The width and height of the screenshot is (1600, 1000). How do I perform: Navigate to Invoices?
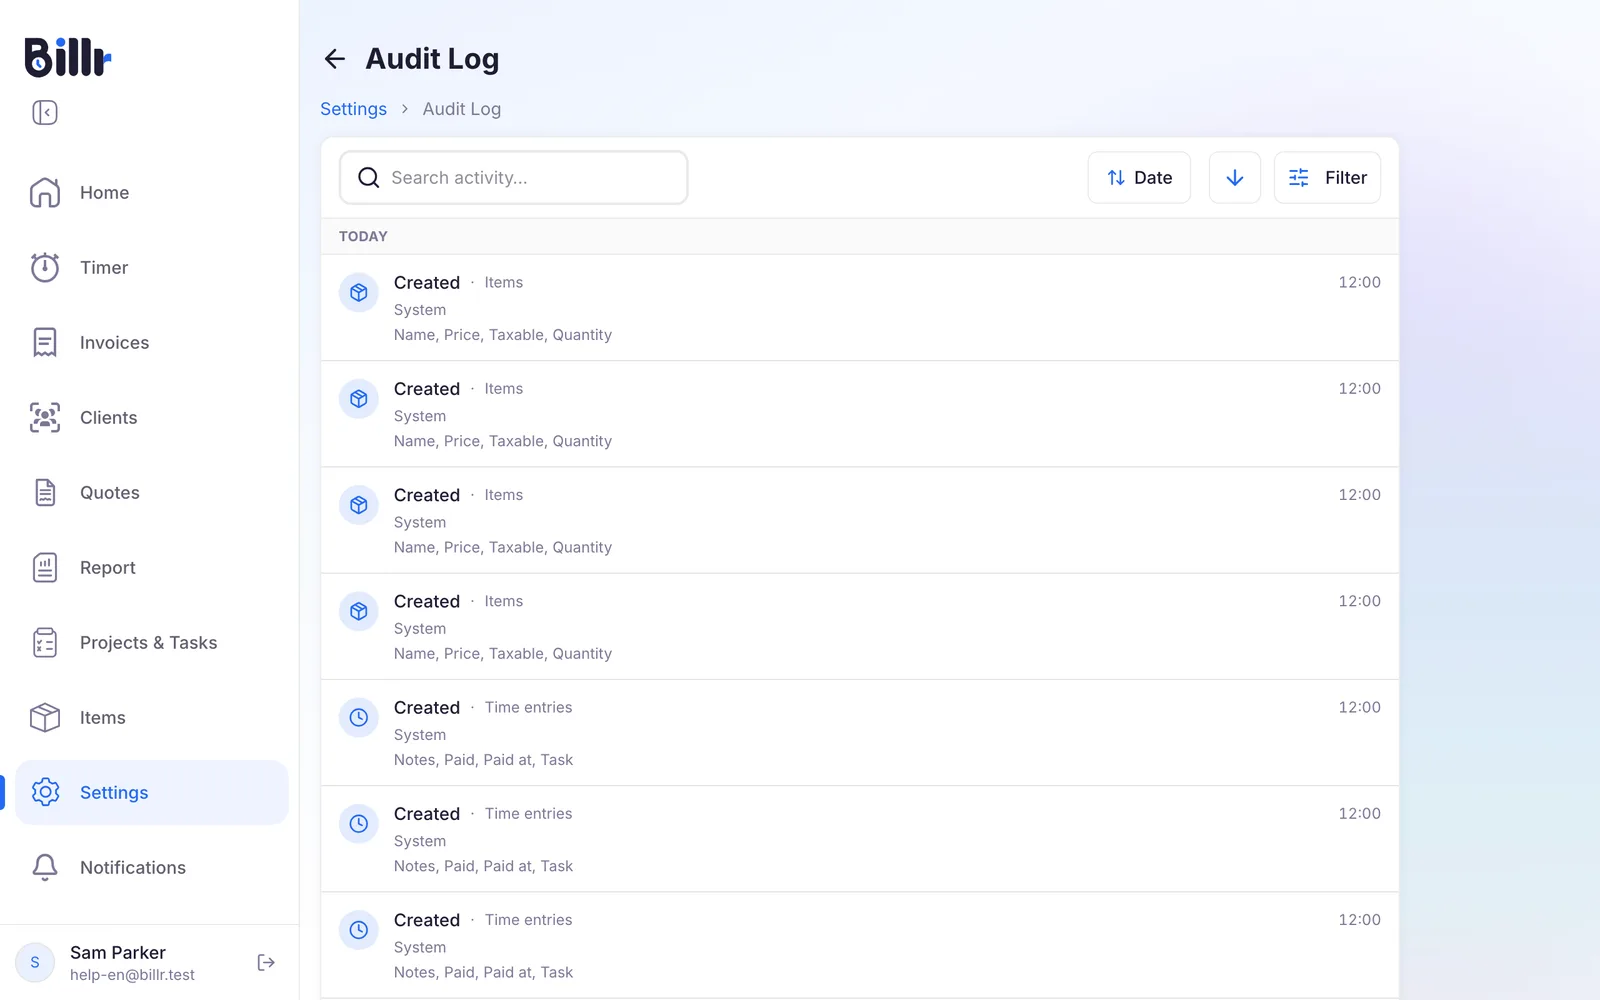tap(152, 342)
